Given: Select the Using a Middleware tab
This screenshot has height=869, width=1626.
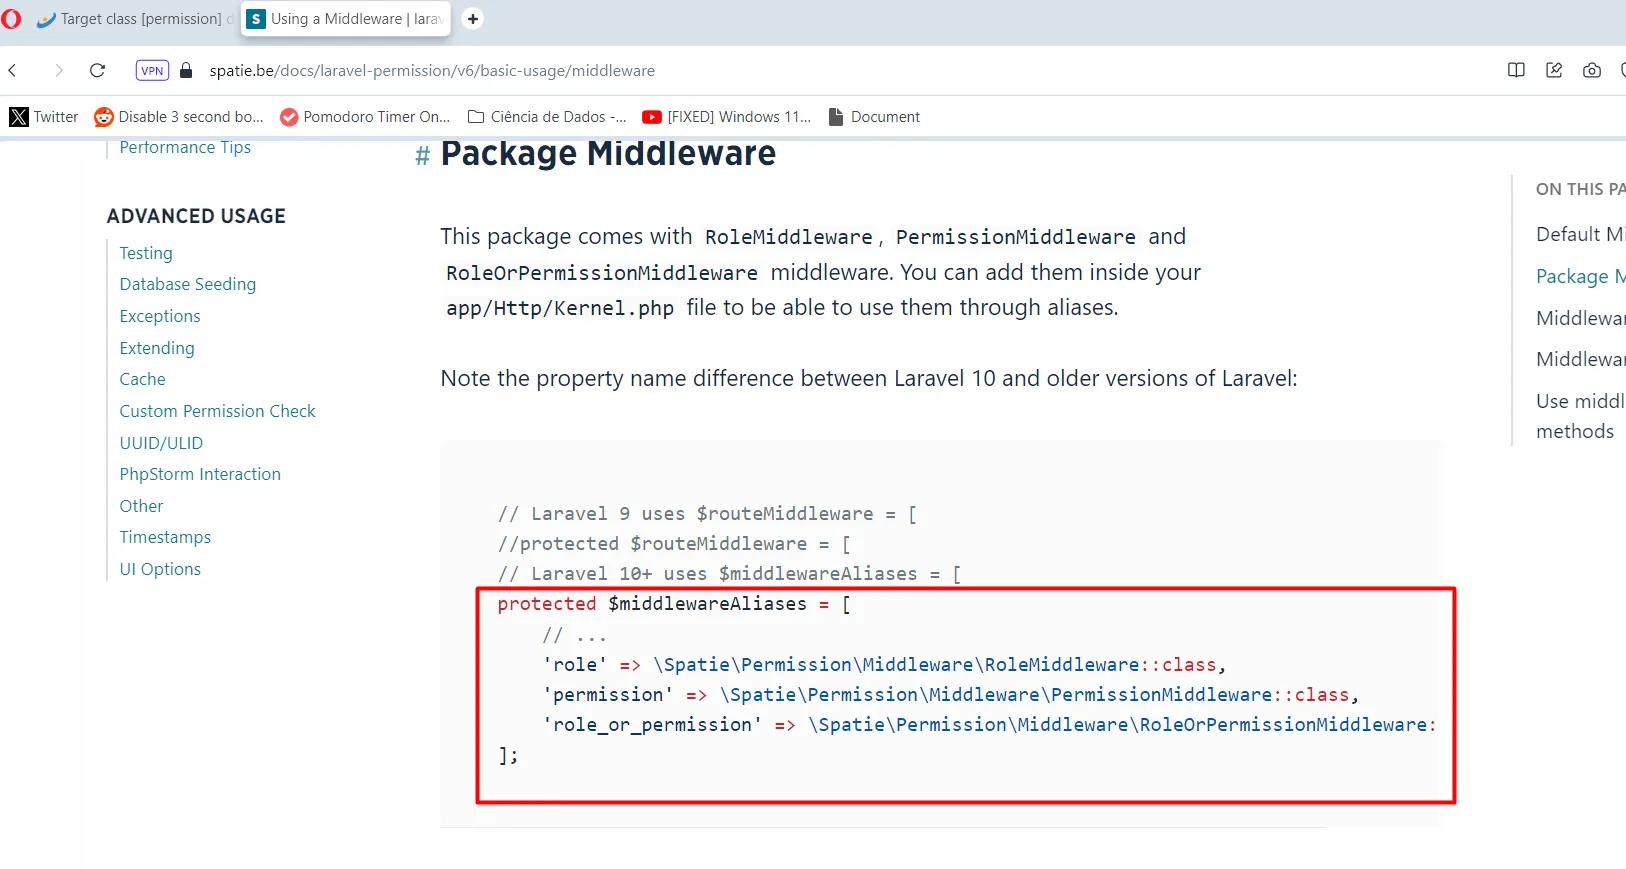Looking at the screenshot, I should (345, 19).
